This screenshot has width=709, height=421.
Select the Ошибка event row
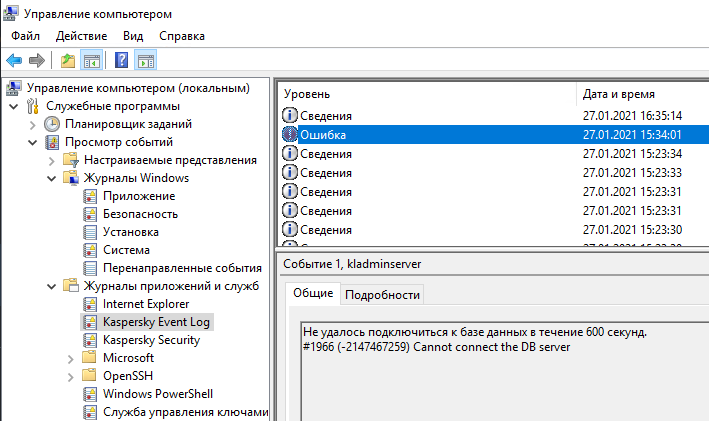[494, 134]
